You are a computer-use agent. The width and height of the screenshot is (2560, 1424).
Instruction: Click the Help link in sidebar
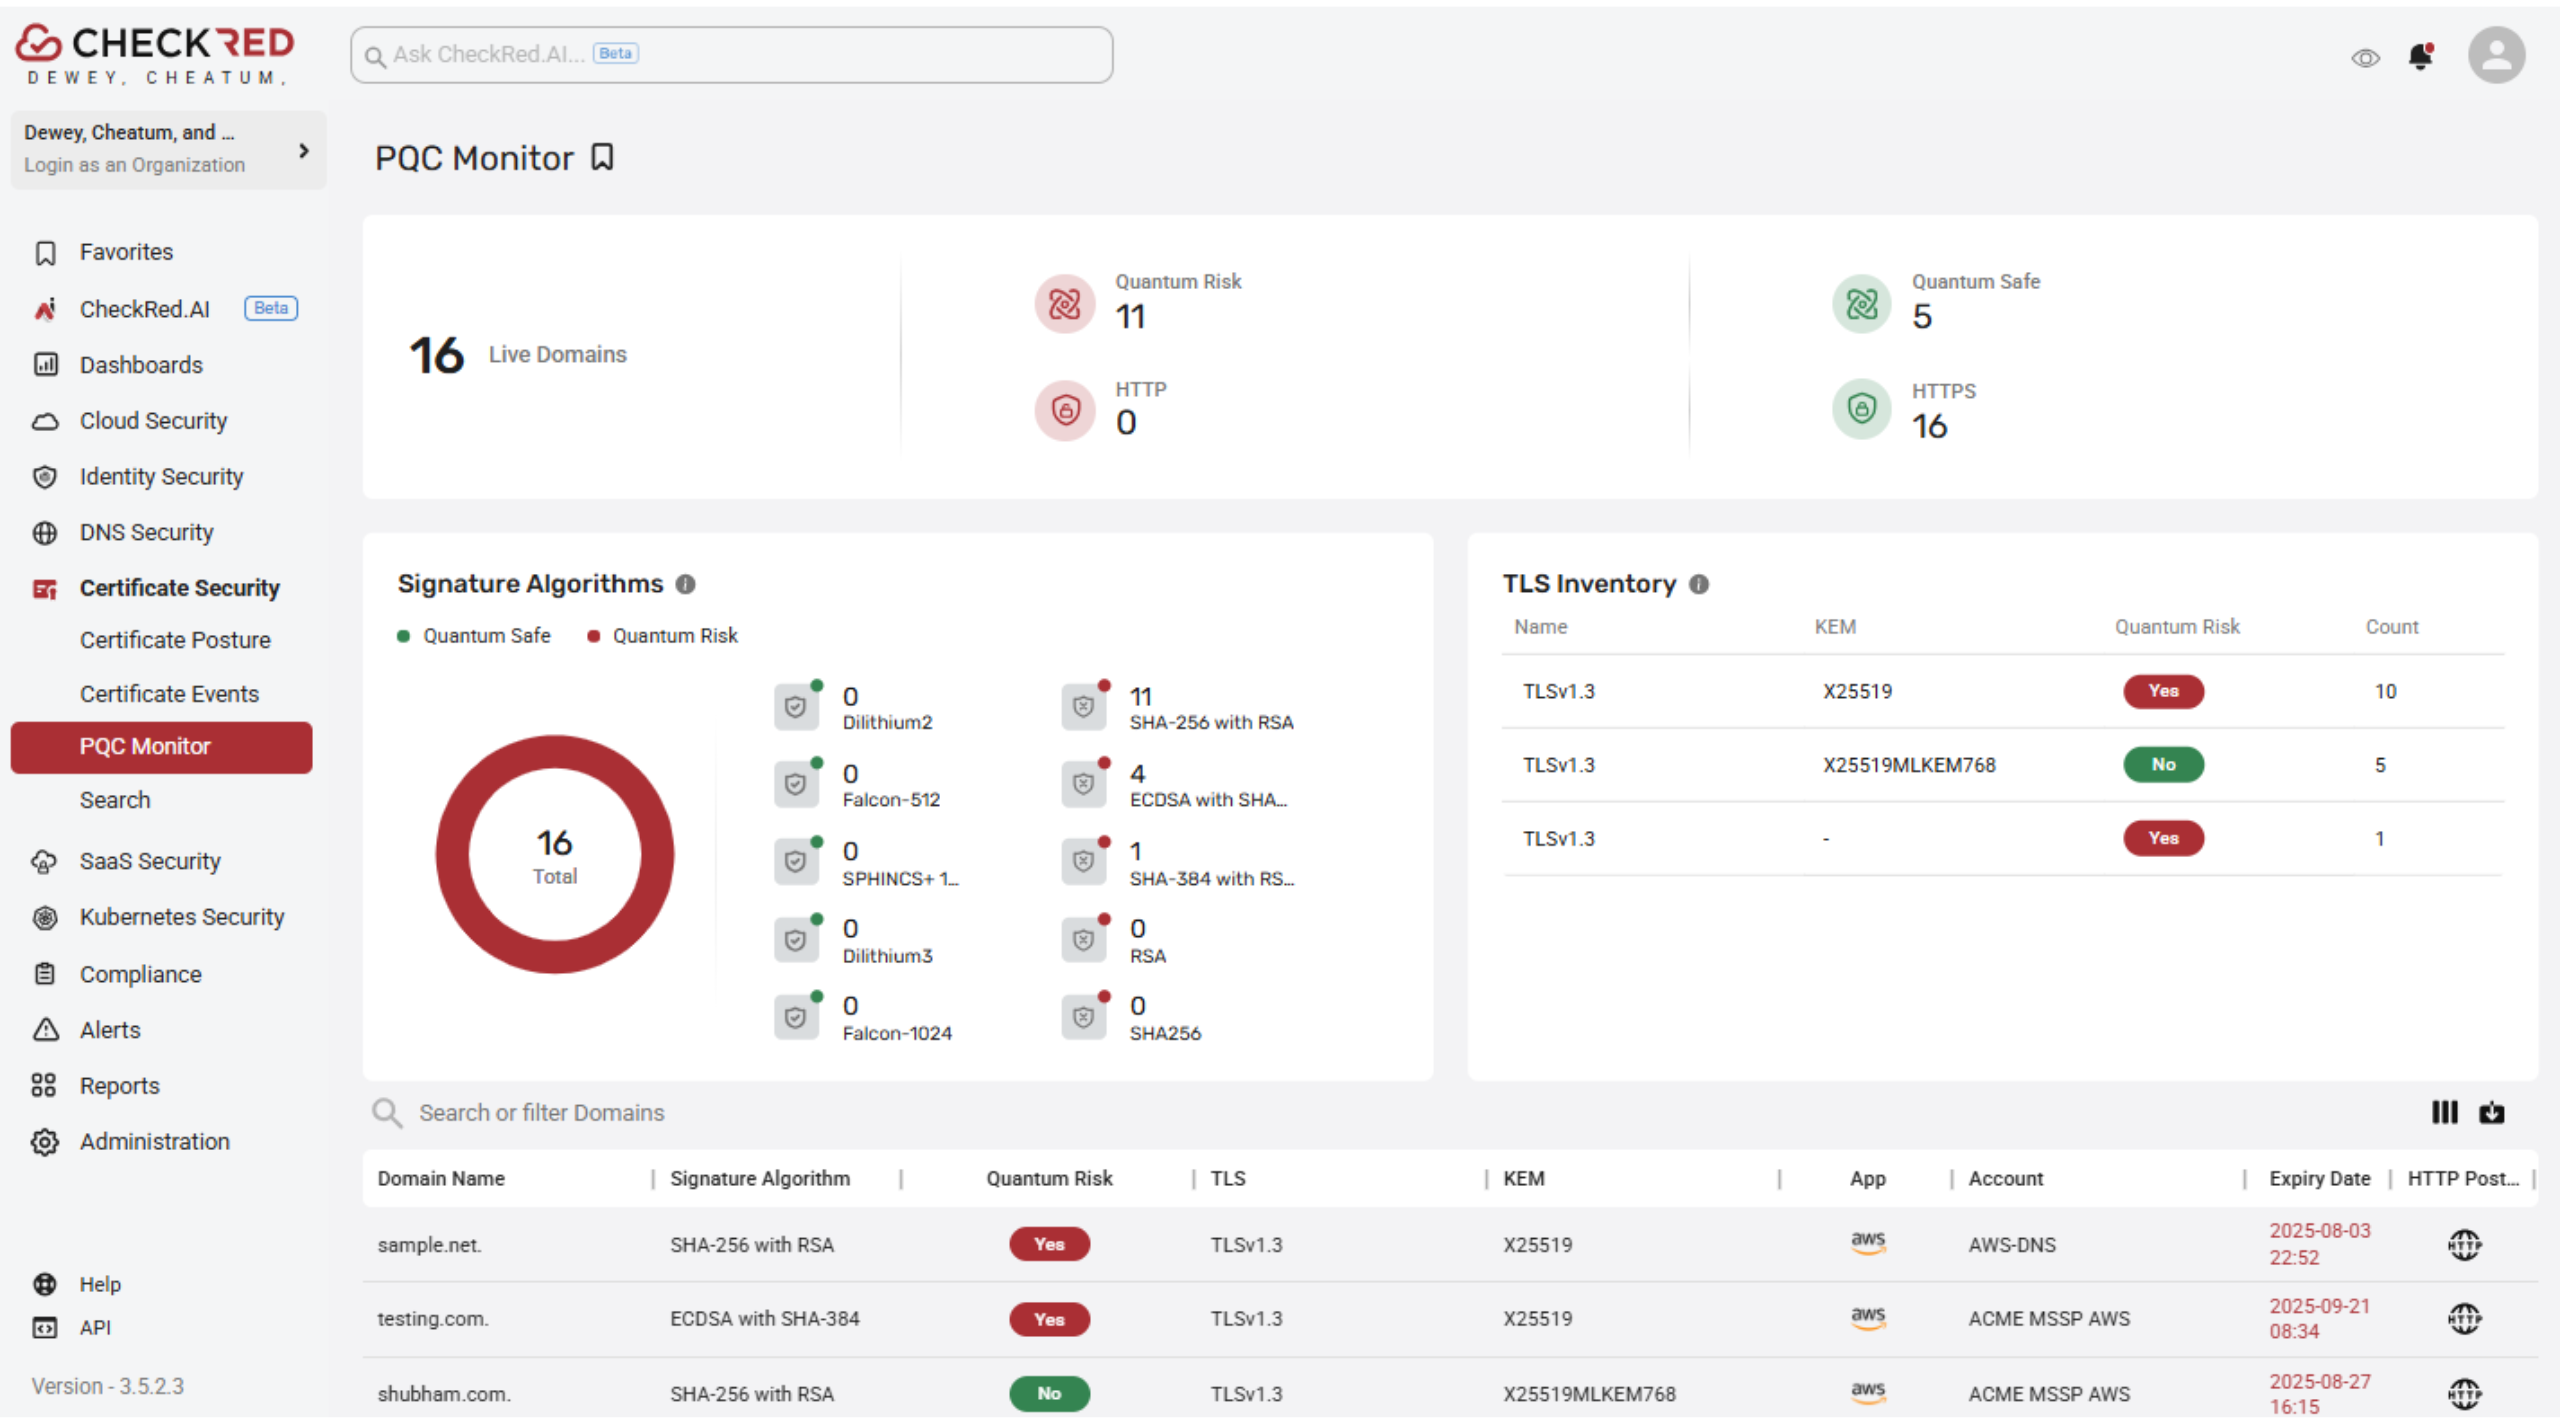pyautogui.click(x=99, y=1284)
